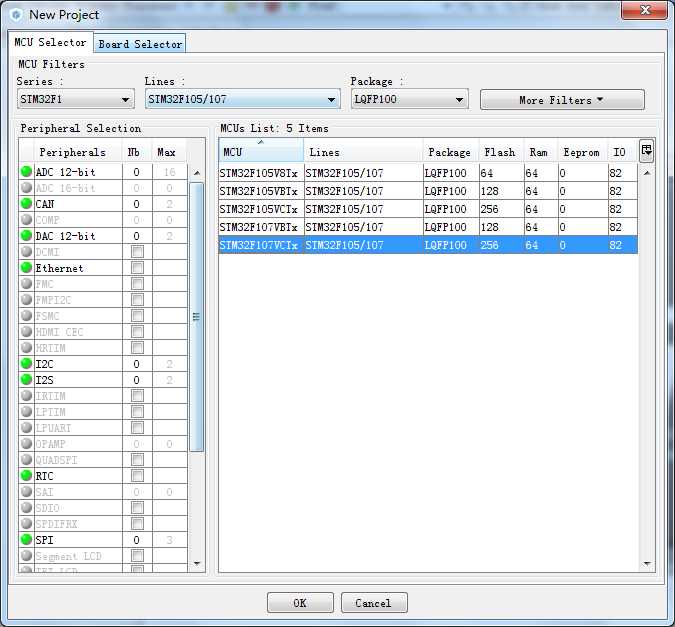Tick the FMC peripheral checkbox
675x627 pixels.
tap(137, 283)
